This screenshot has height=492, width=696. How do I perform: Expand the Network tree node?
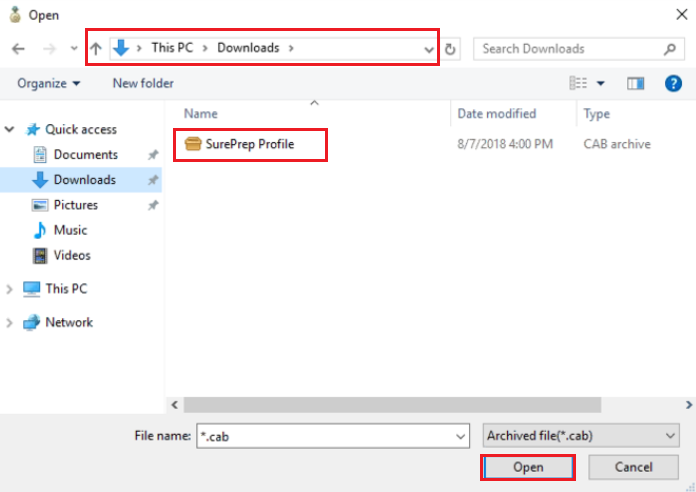click(x=9, y=323)
